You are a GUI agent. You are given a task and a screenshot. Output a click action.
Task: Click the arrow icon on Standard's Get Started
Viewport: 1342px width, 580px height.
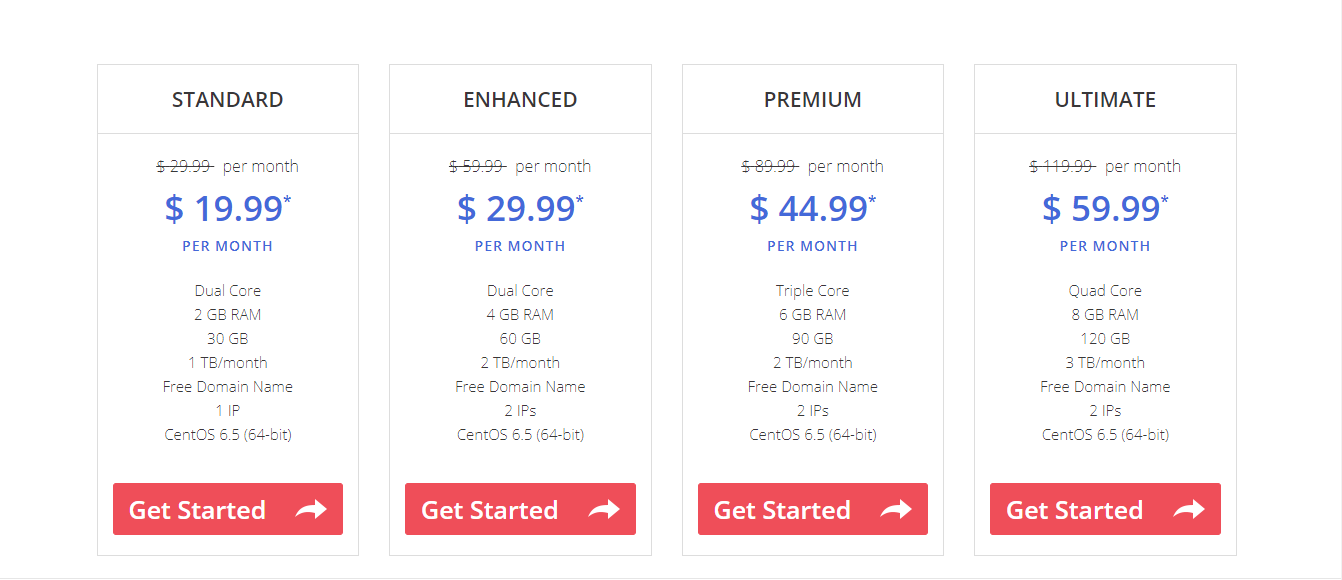(x=311, y=510)
